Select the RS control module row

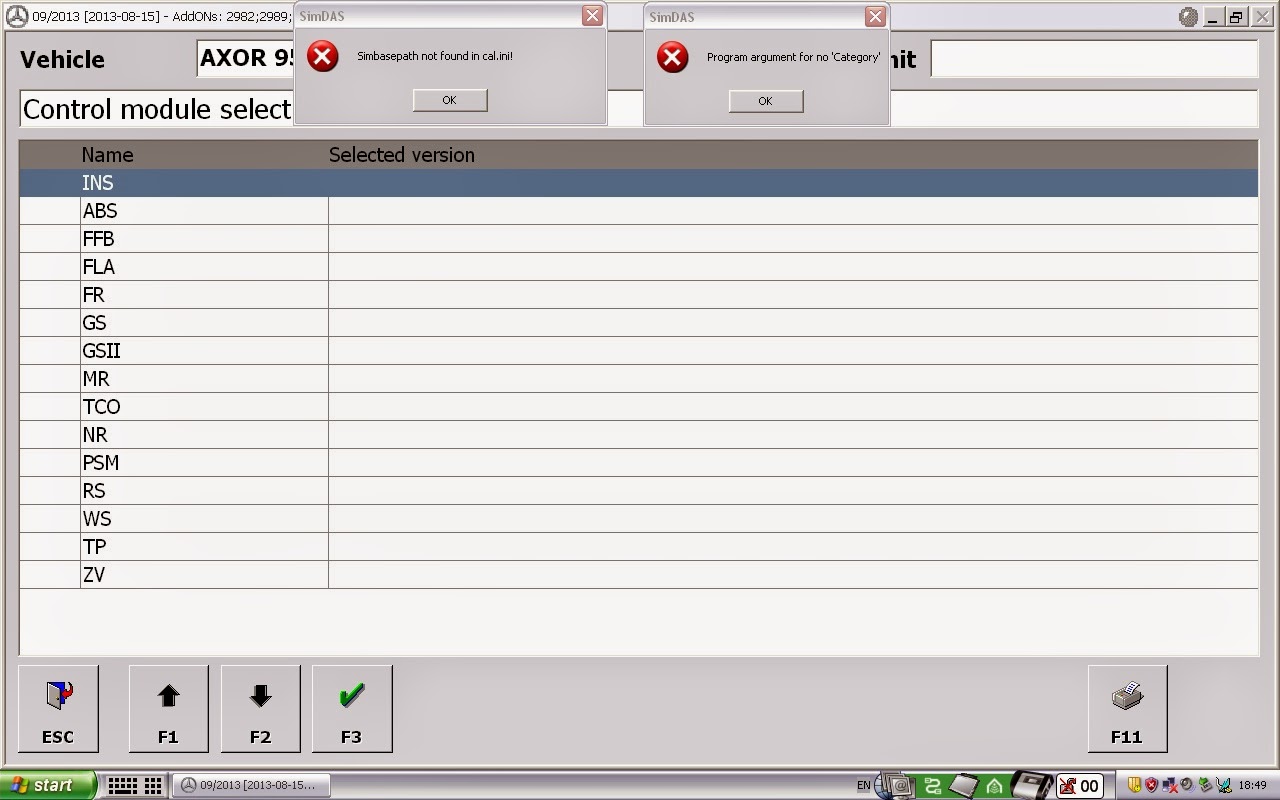click(638, 491)
